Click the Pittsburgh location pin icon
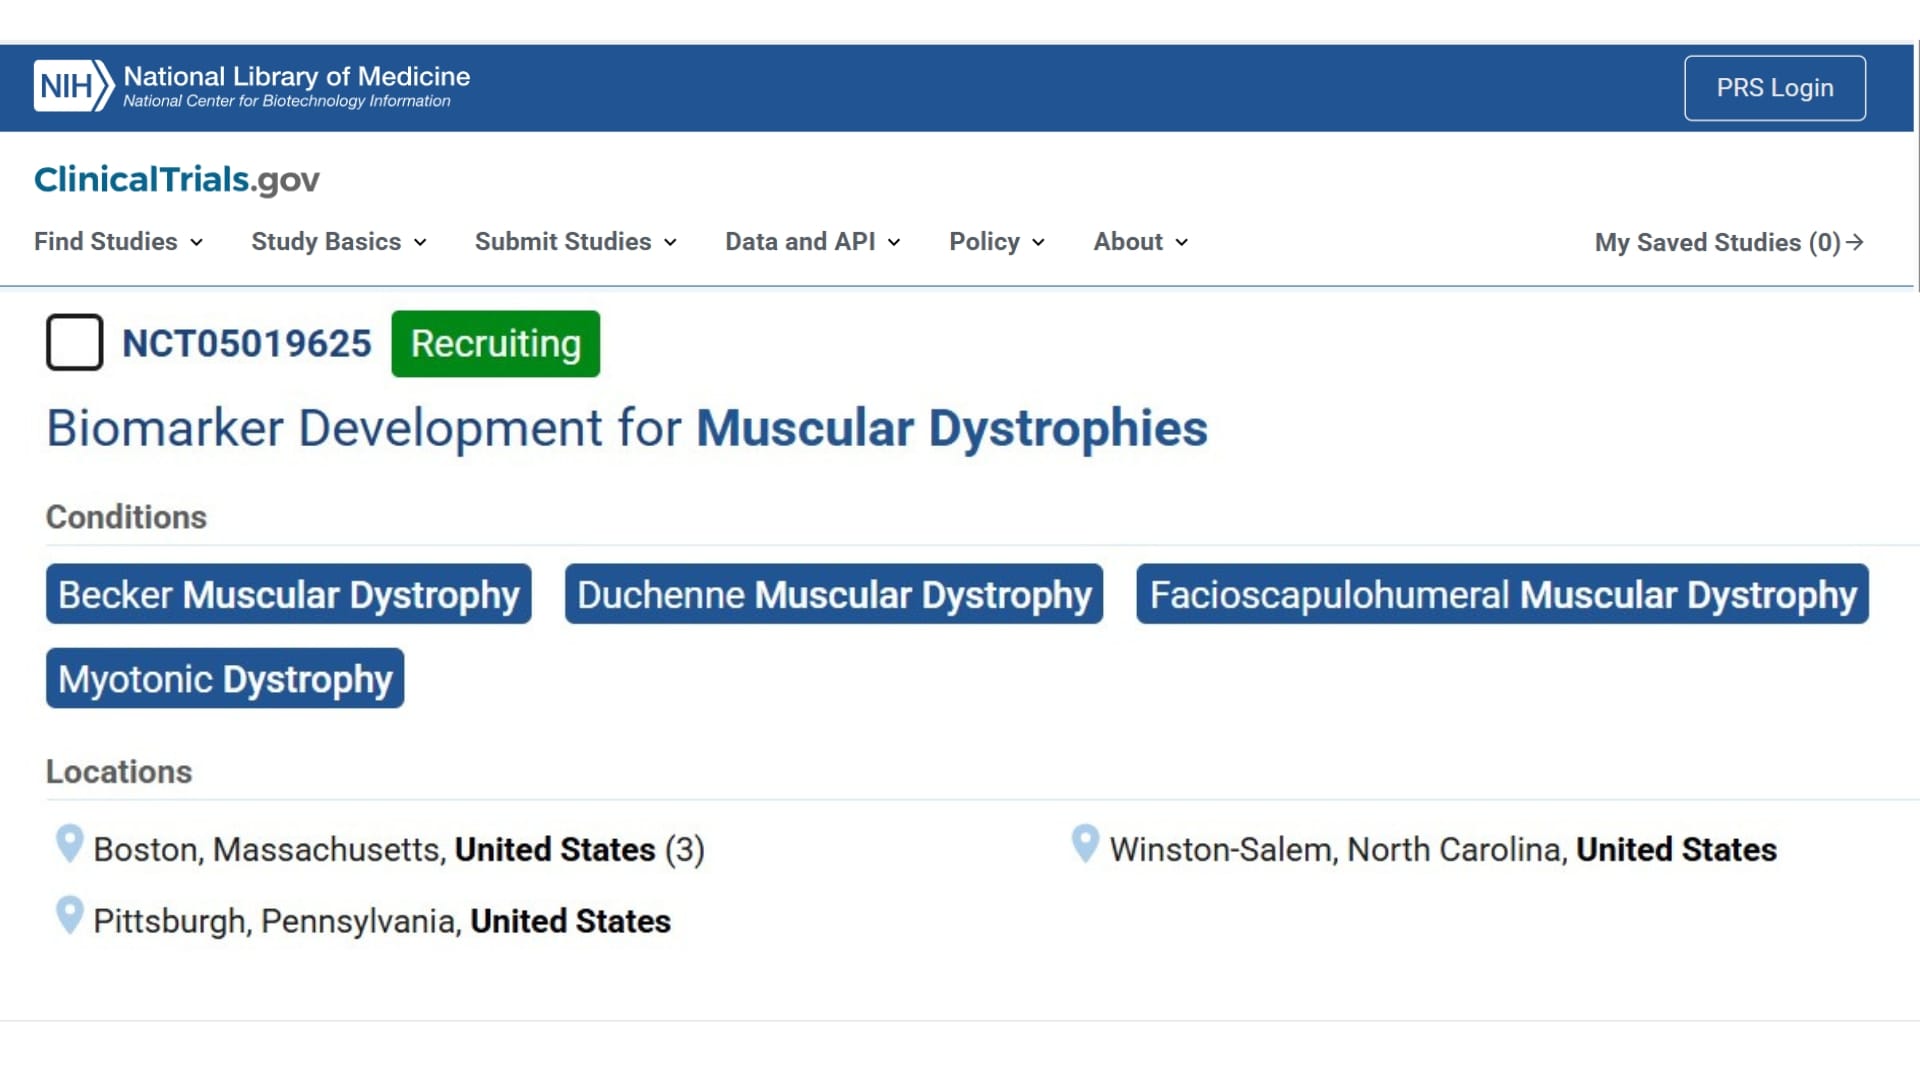 point(69,915)
